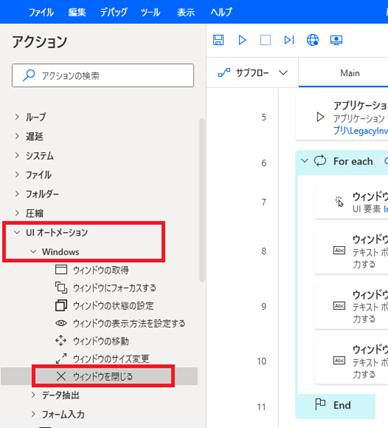Screen dimensions: 388x428
Task: Click the ウィンドウの状態の設定 icon
Action: 61,305
